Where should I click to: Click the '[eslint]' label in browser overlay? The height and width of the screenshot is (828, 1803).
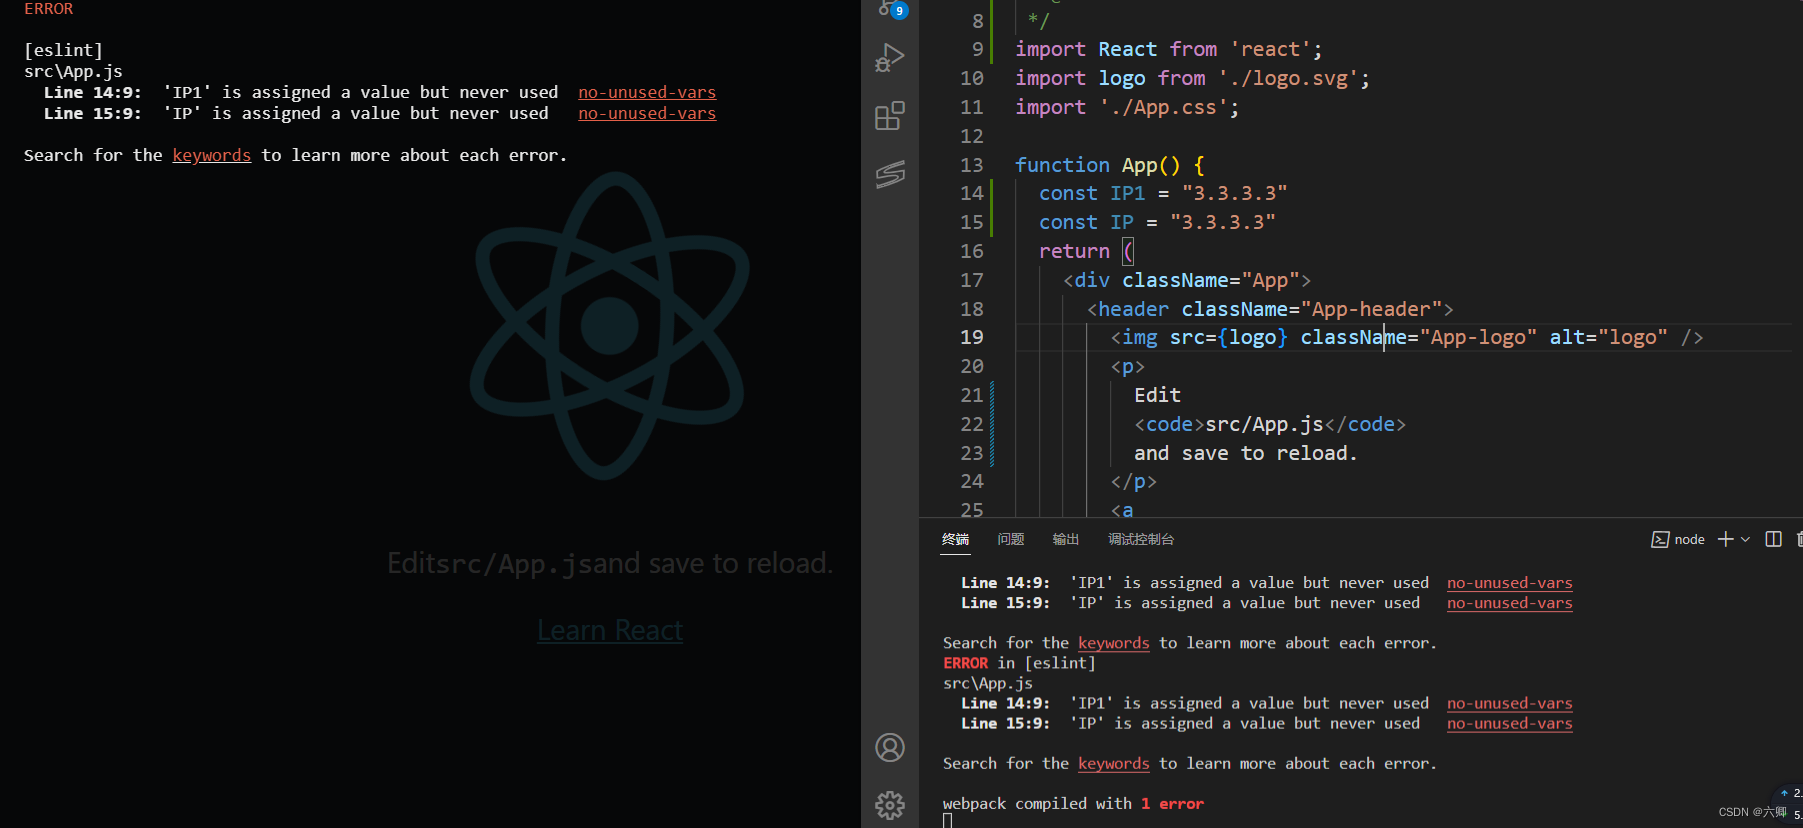click(63, 50)
